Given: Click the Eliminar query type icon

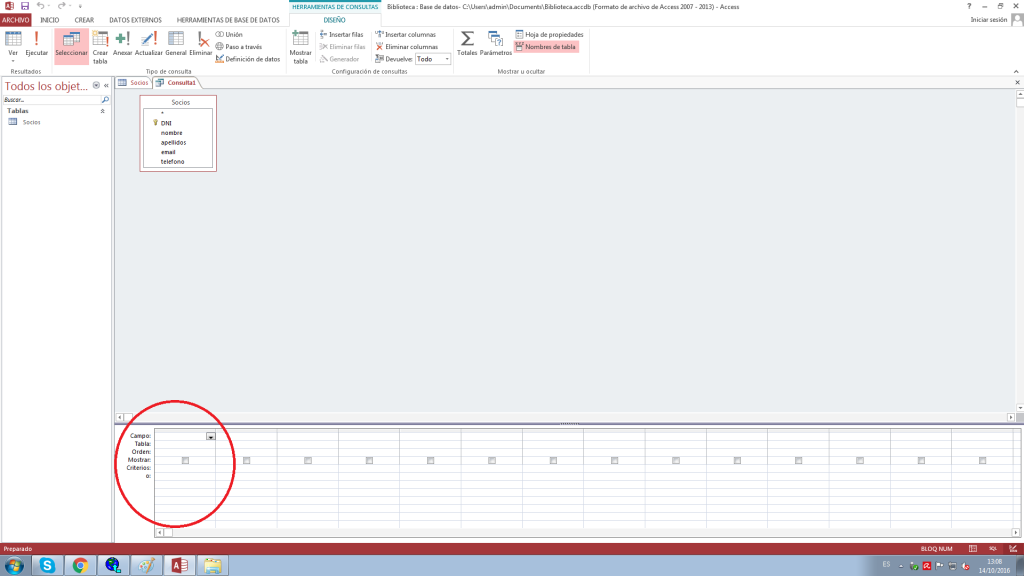Looking at the screenshot, I should pos(201,44).
